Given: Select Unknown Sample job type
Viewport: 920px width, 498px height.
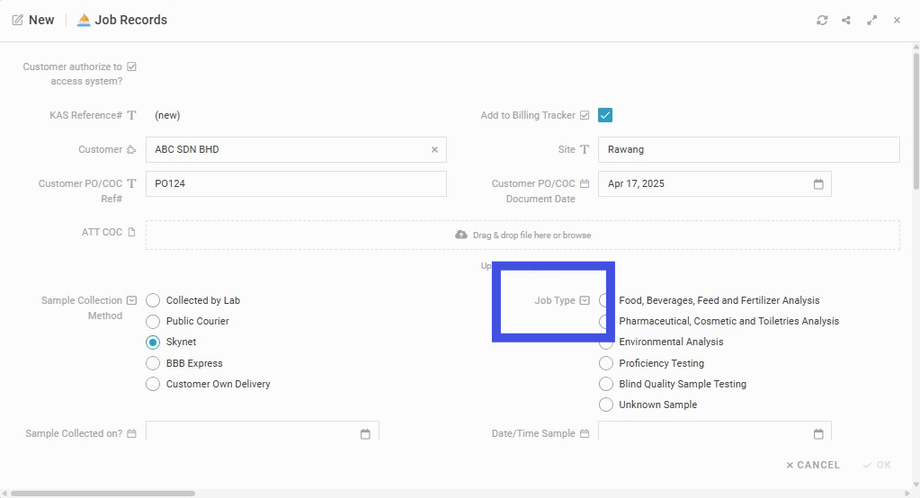Looking at the screenshot, I should [x=606, y=405].
